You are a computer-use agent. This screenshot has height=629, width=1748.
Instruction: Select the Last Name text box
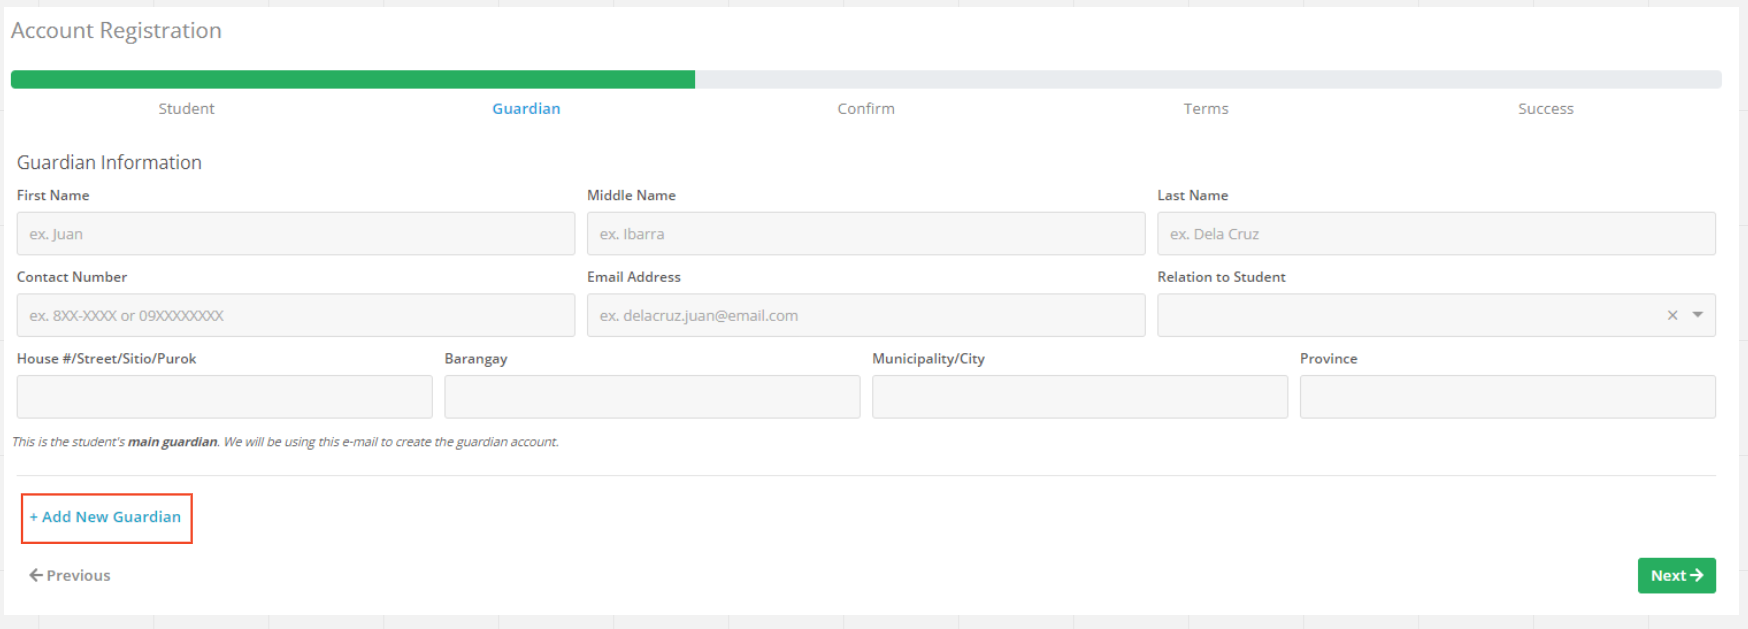[1436, 234]
